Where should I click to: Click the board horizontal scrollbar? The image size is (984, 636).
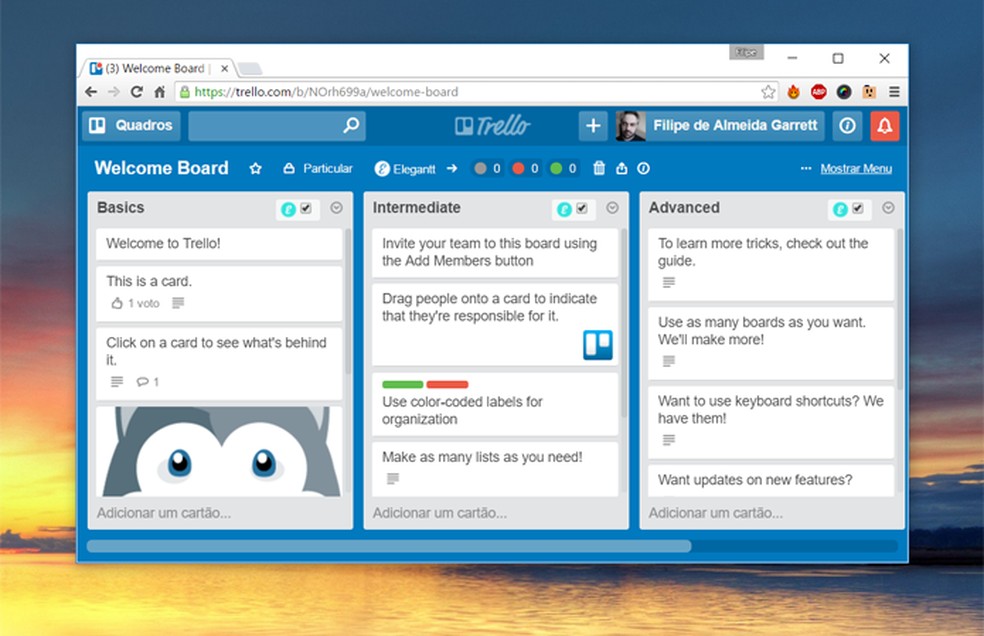click(x=389, y=546)
